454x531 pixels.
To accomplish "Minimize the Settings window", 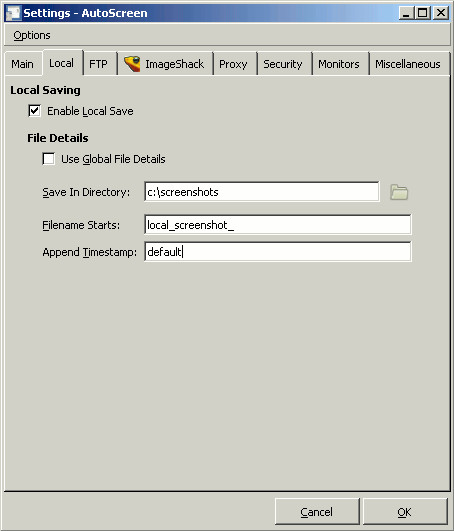I will 406,13.
